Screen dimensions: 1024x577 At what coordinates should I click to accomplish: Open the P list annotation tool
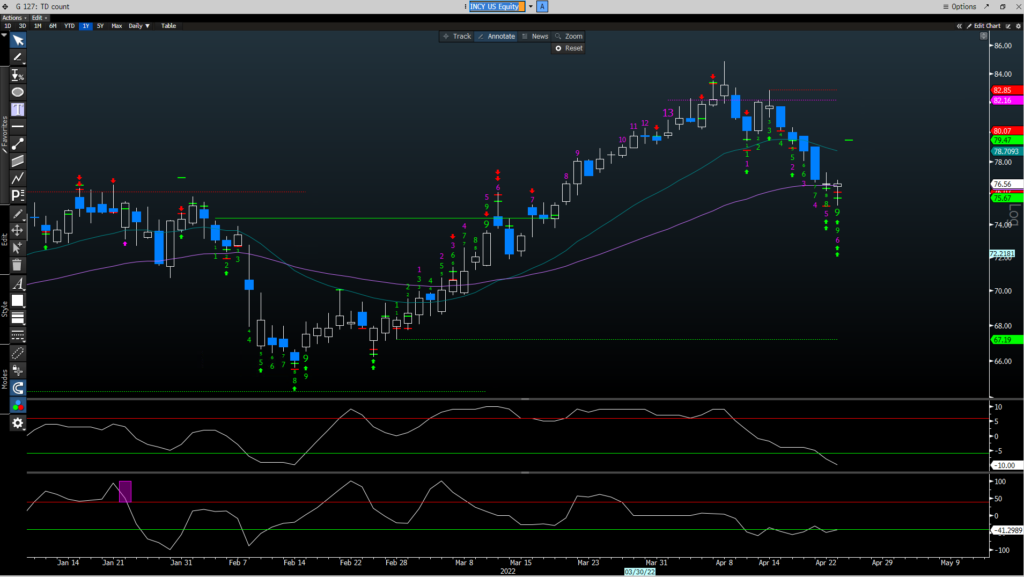coord(18,195)
